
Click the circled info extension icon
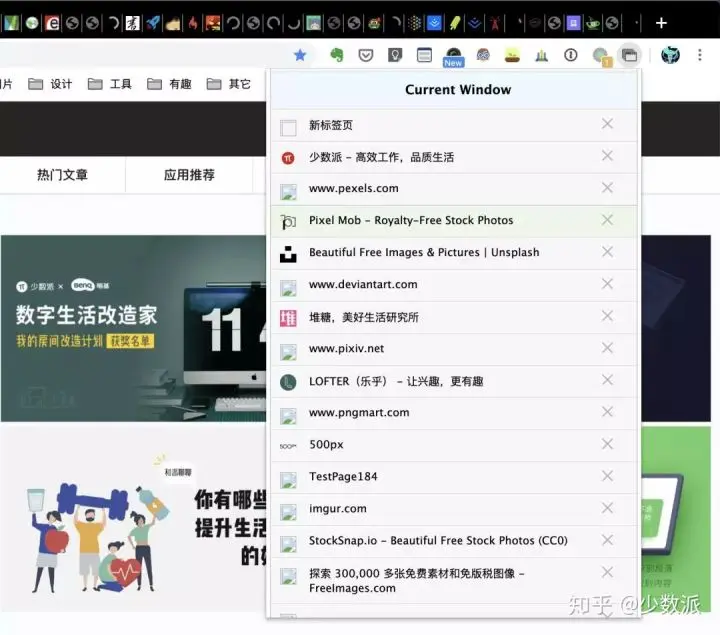tap(570, 56)
